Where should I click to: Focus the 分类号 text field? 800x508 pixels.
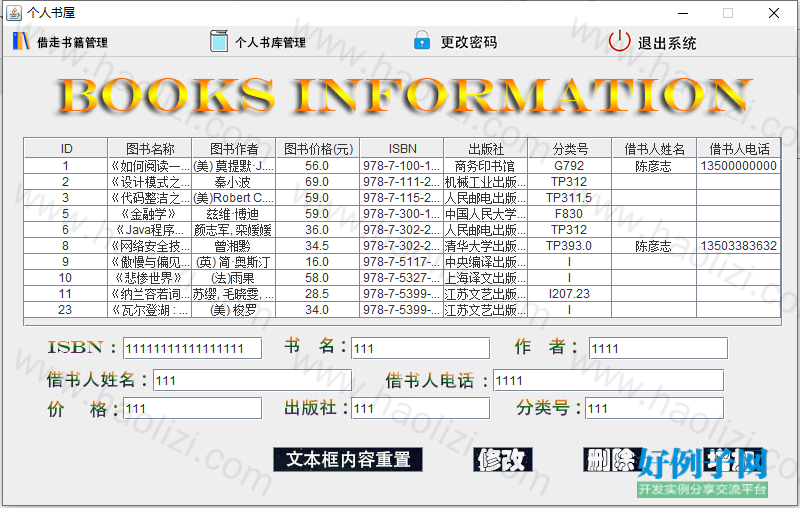pos(654,408)
